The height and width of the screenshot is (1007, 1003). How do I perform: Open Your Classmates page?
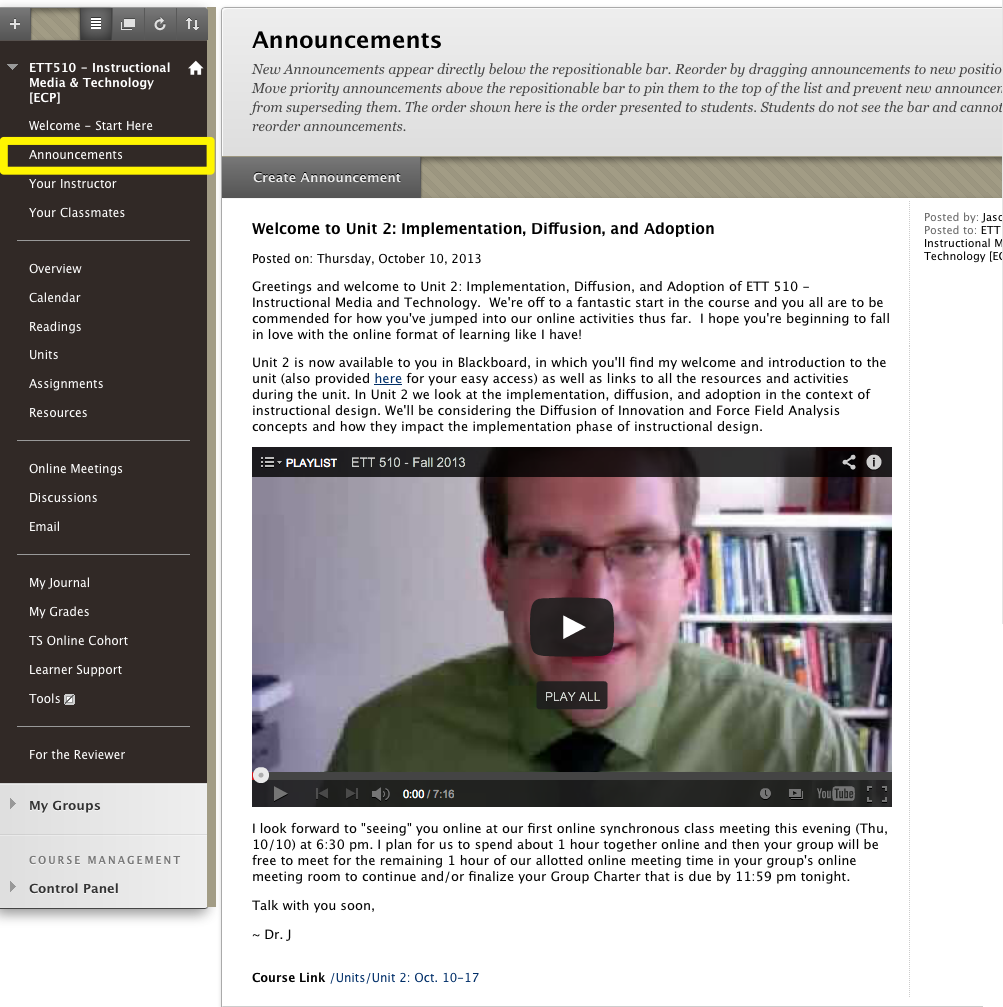(x=77, y=213)
